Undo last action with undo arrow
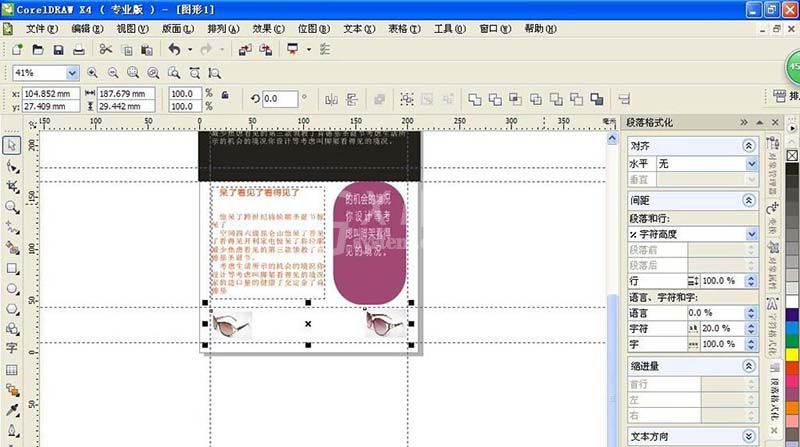Image resolution: width=800 pixels, height=447 pixels. click(174, 49)
